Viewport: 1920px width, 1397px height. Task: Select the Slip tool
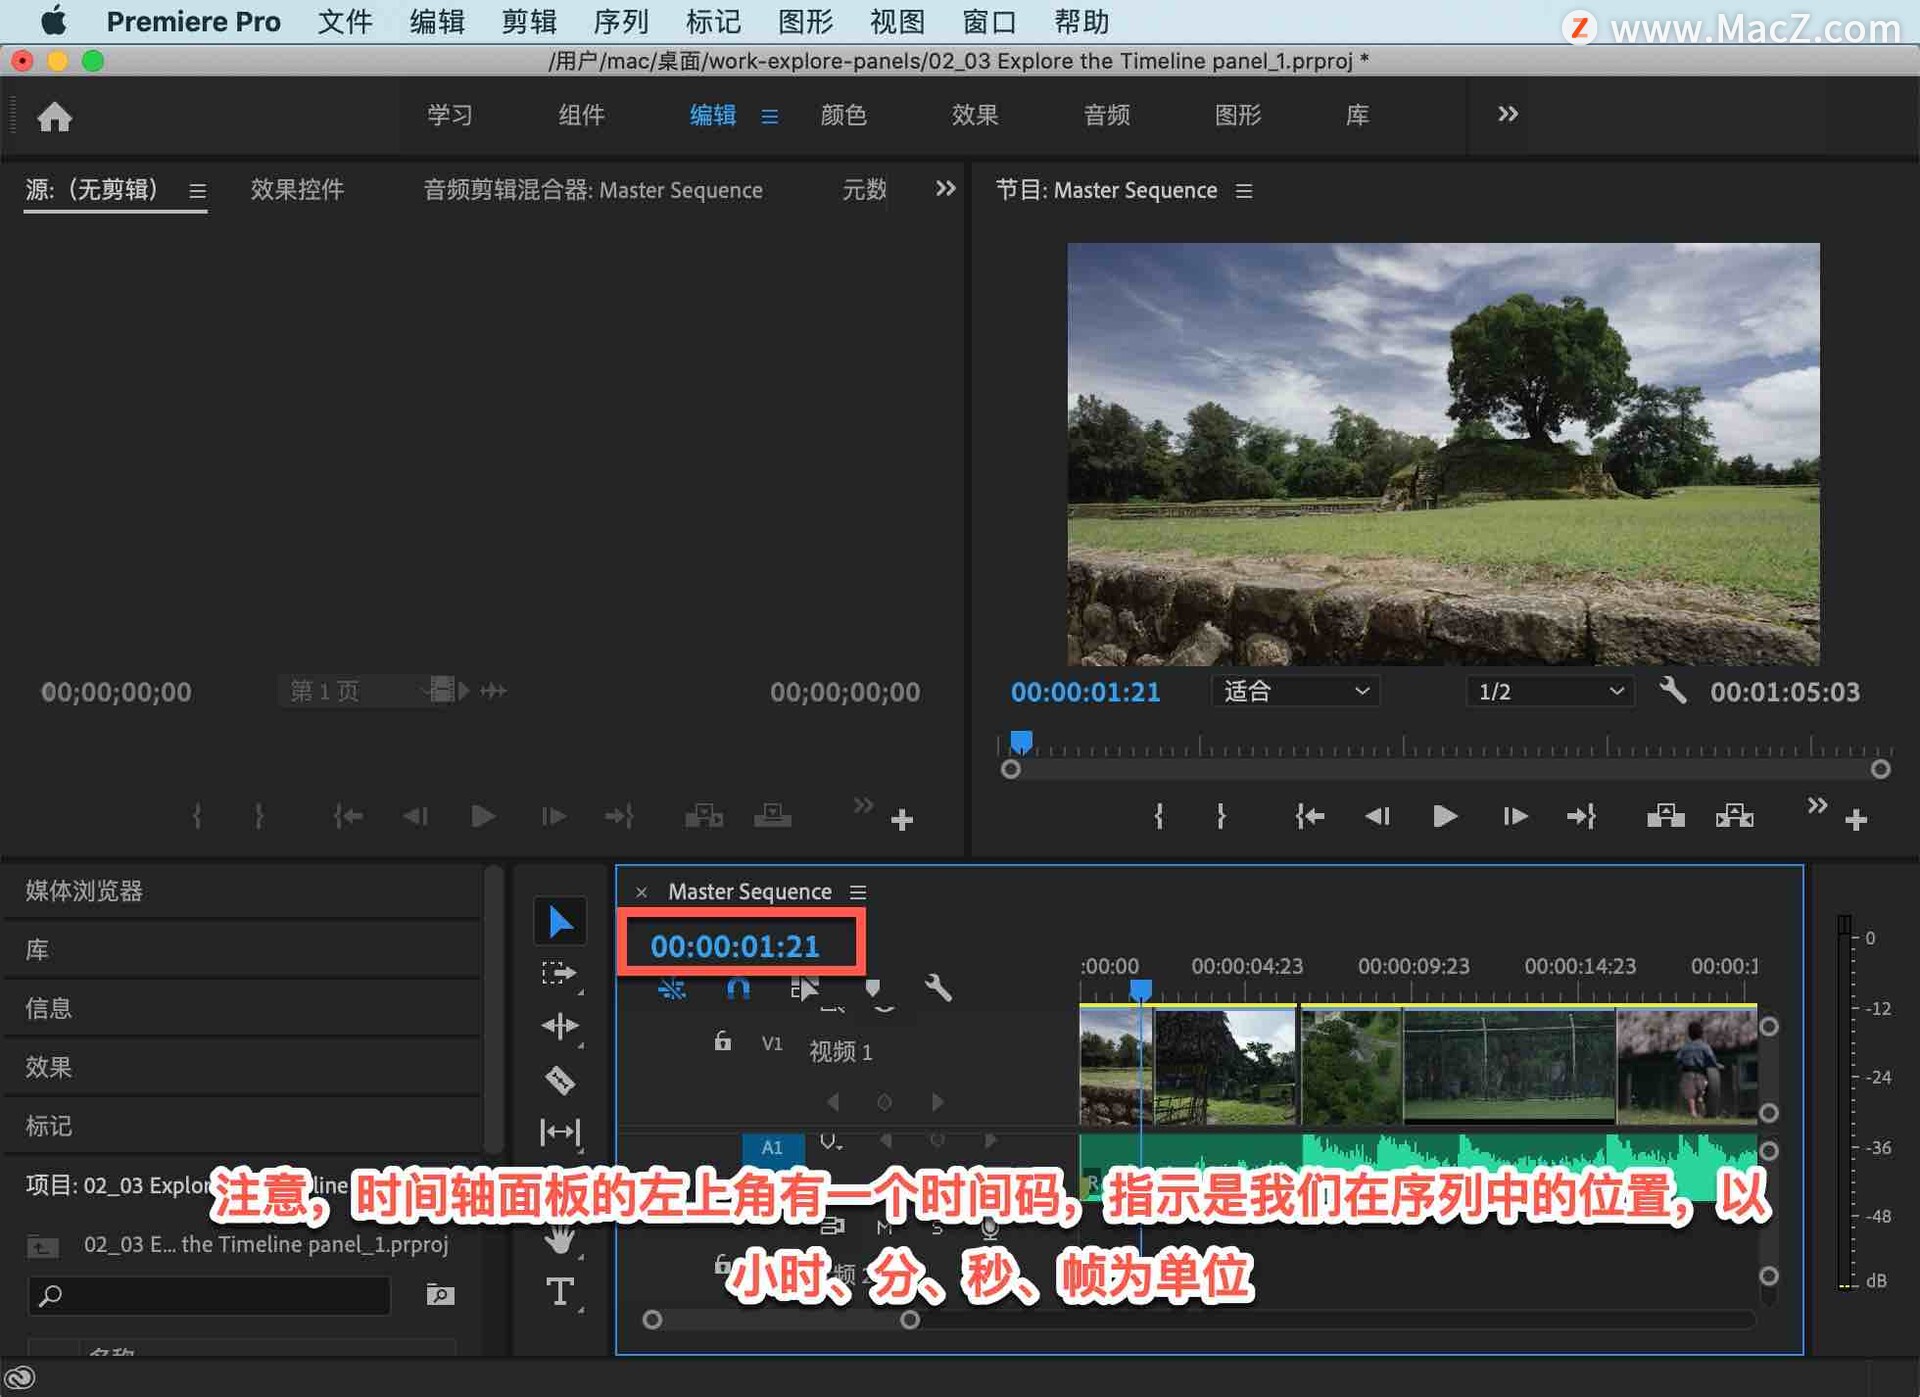click(560, 1132)
